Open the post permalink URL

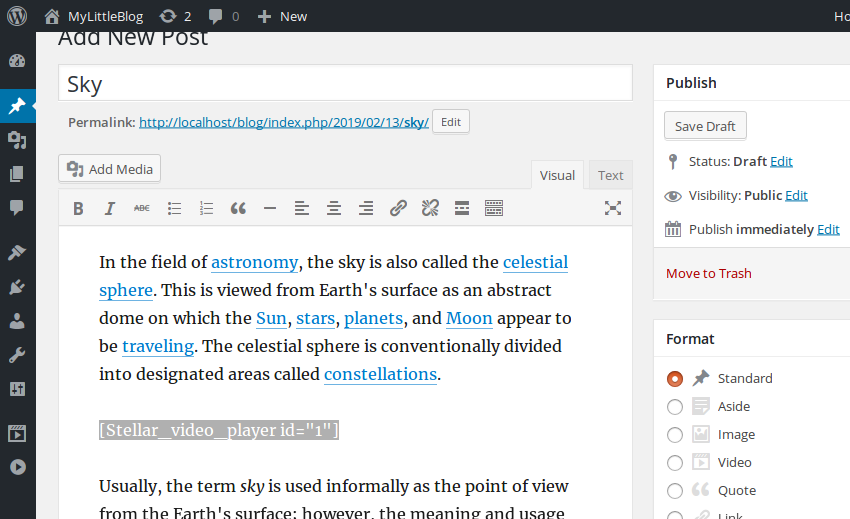point(284,123)
